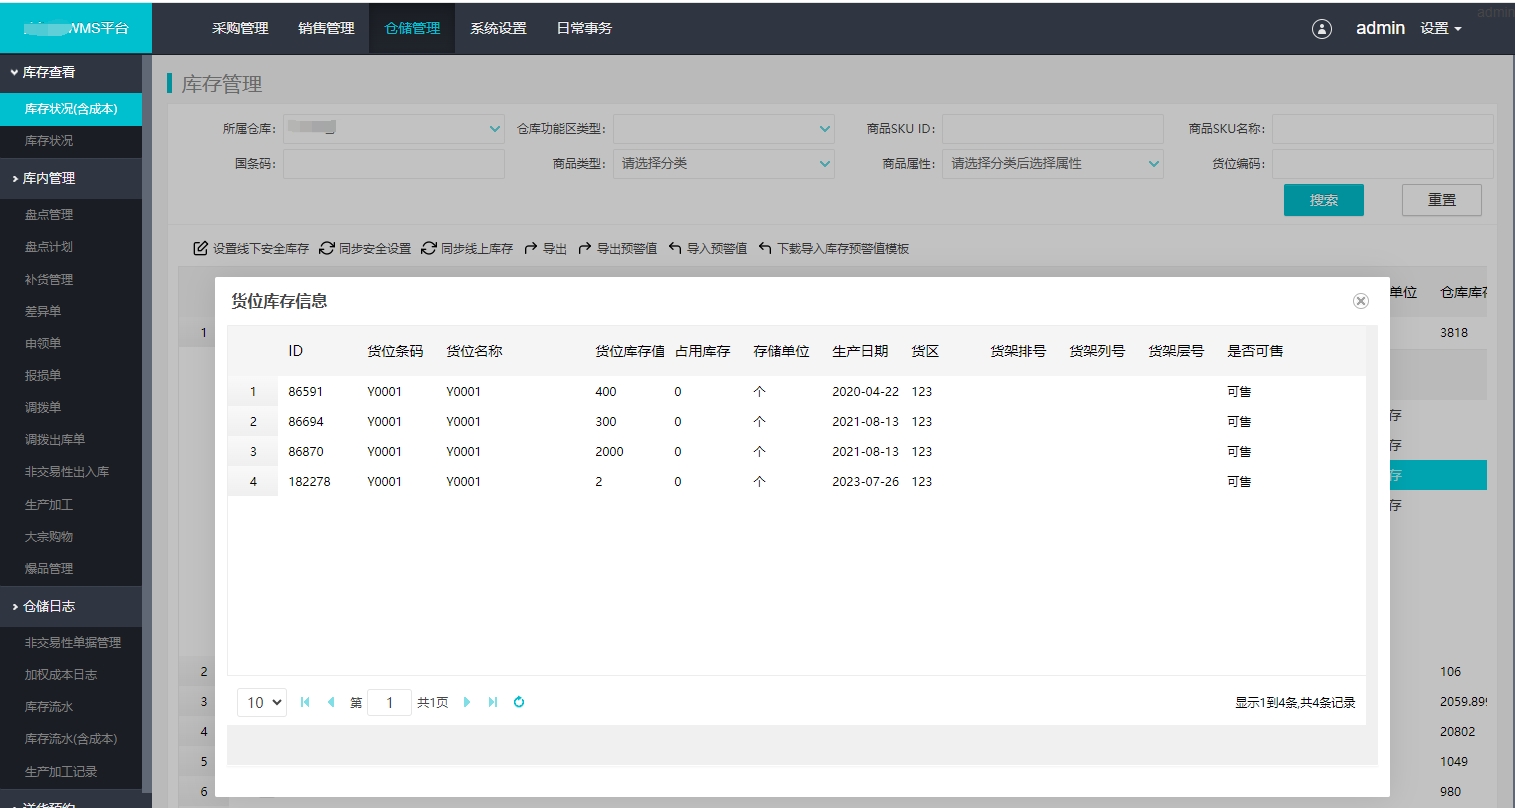Open 差异单 sidebar item
Image resolution: width=1515 pixels, height=808 pixels.
tap(71, 312)
